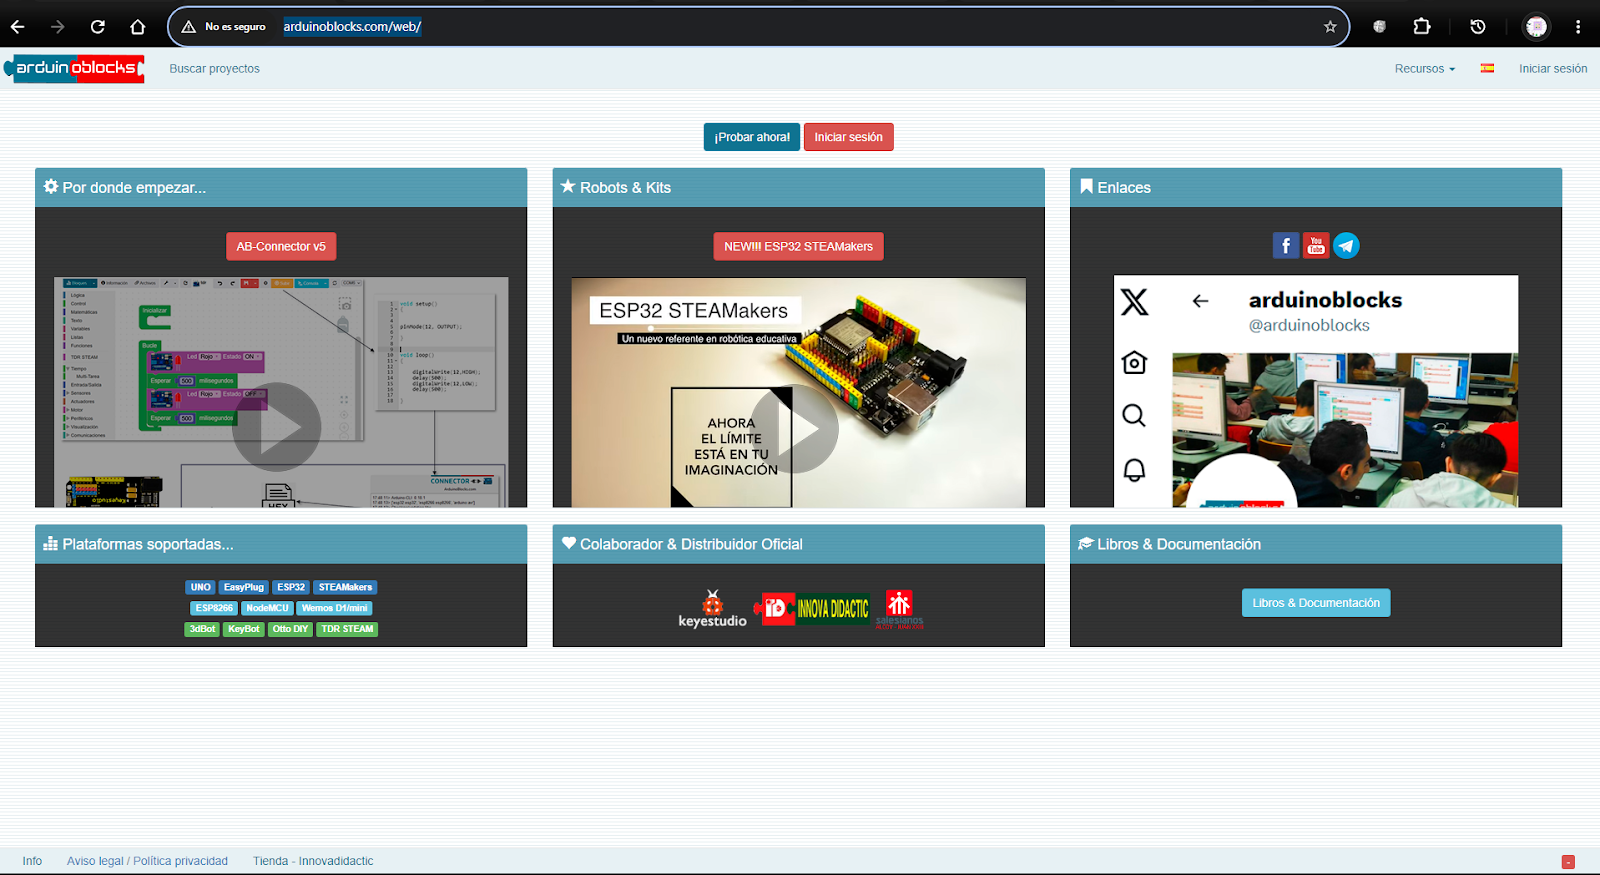Open Buscar proyectos in the navbar
The height and width of the screenshot is (875, 1600).
(x=214, y=69)
